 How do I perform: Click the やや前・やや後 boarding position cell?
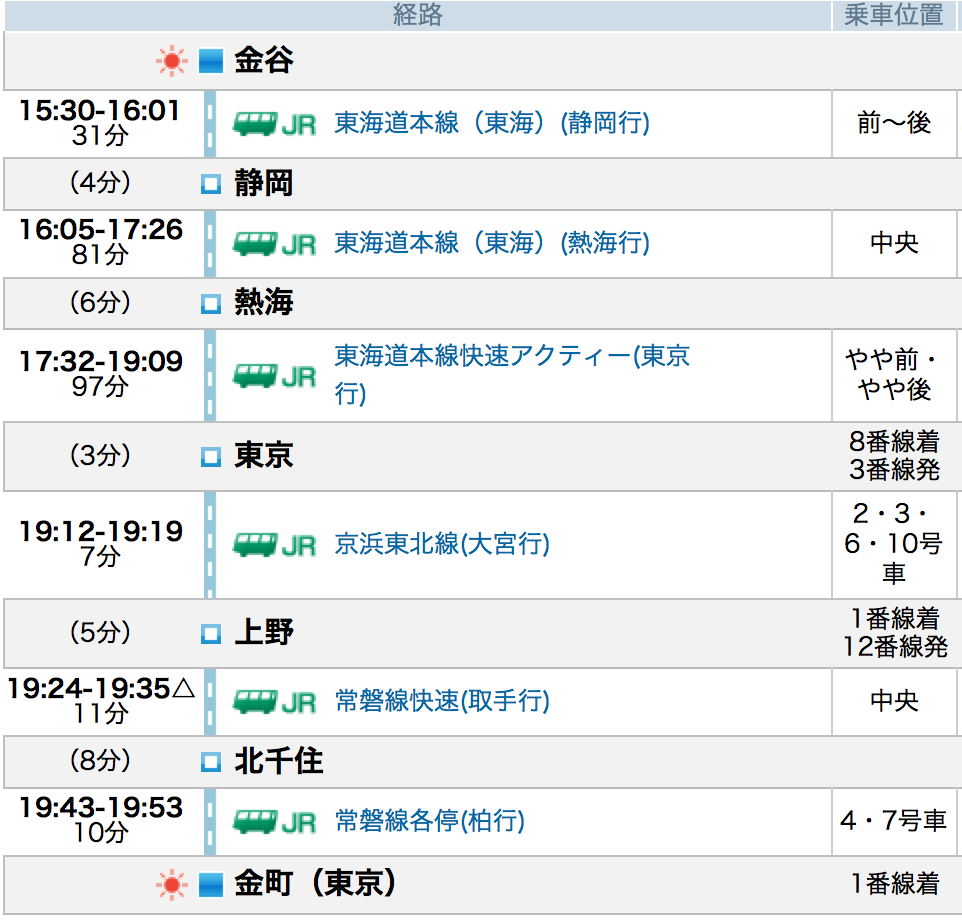pos(892,374)
